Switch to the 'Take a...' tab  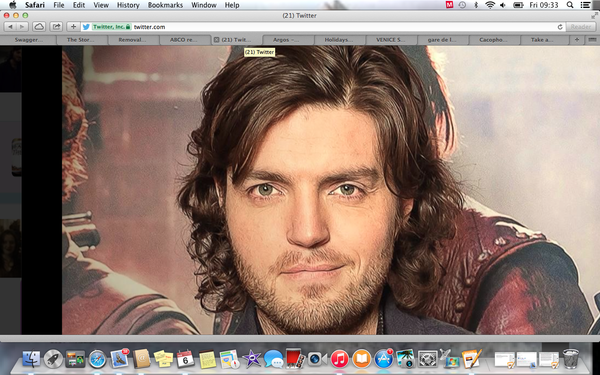tap(545, 40)
